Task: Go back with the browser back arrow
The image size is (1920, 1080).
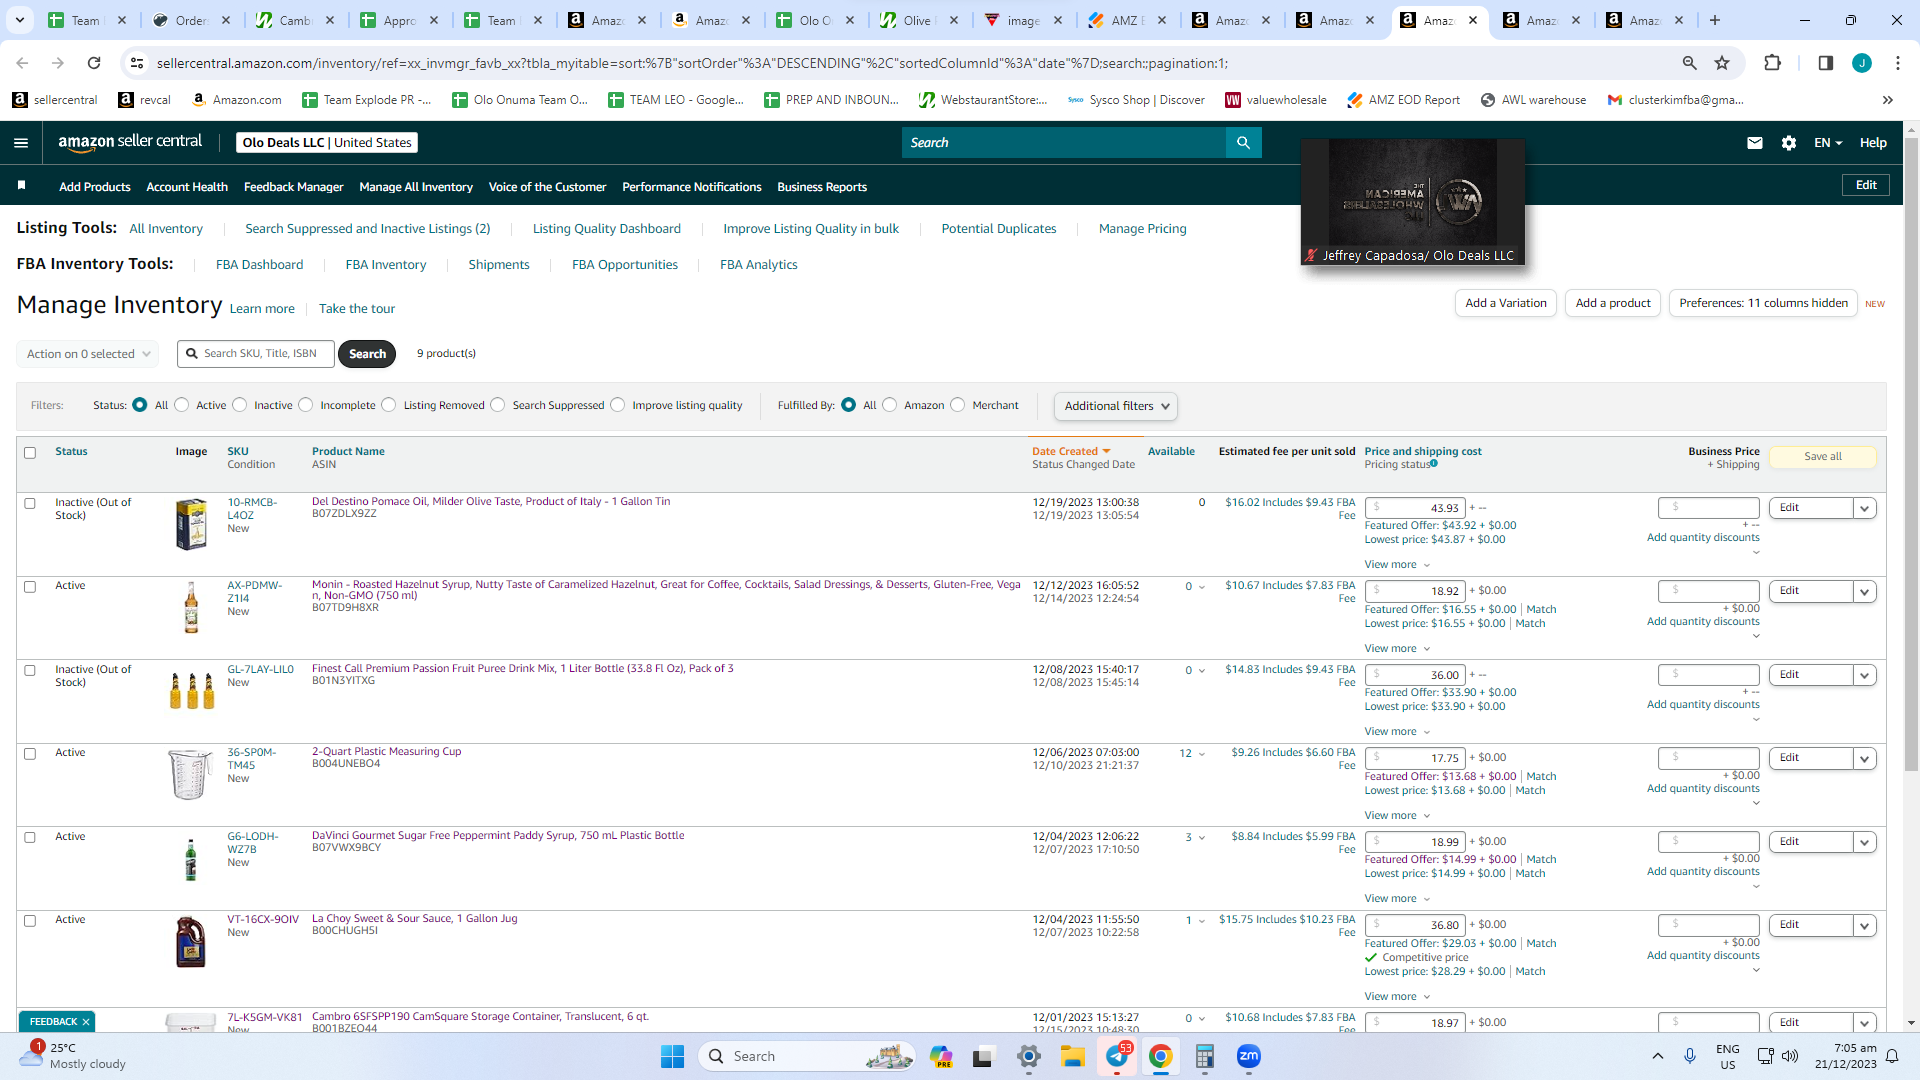Action: coord(22,63)
